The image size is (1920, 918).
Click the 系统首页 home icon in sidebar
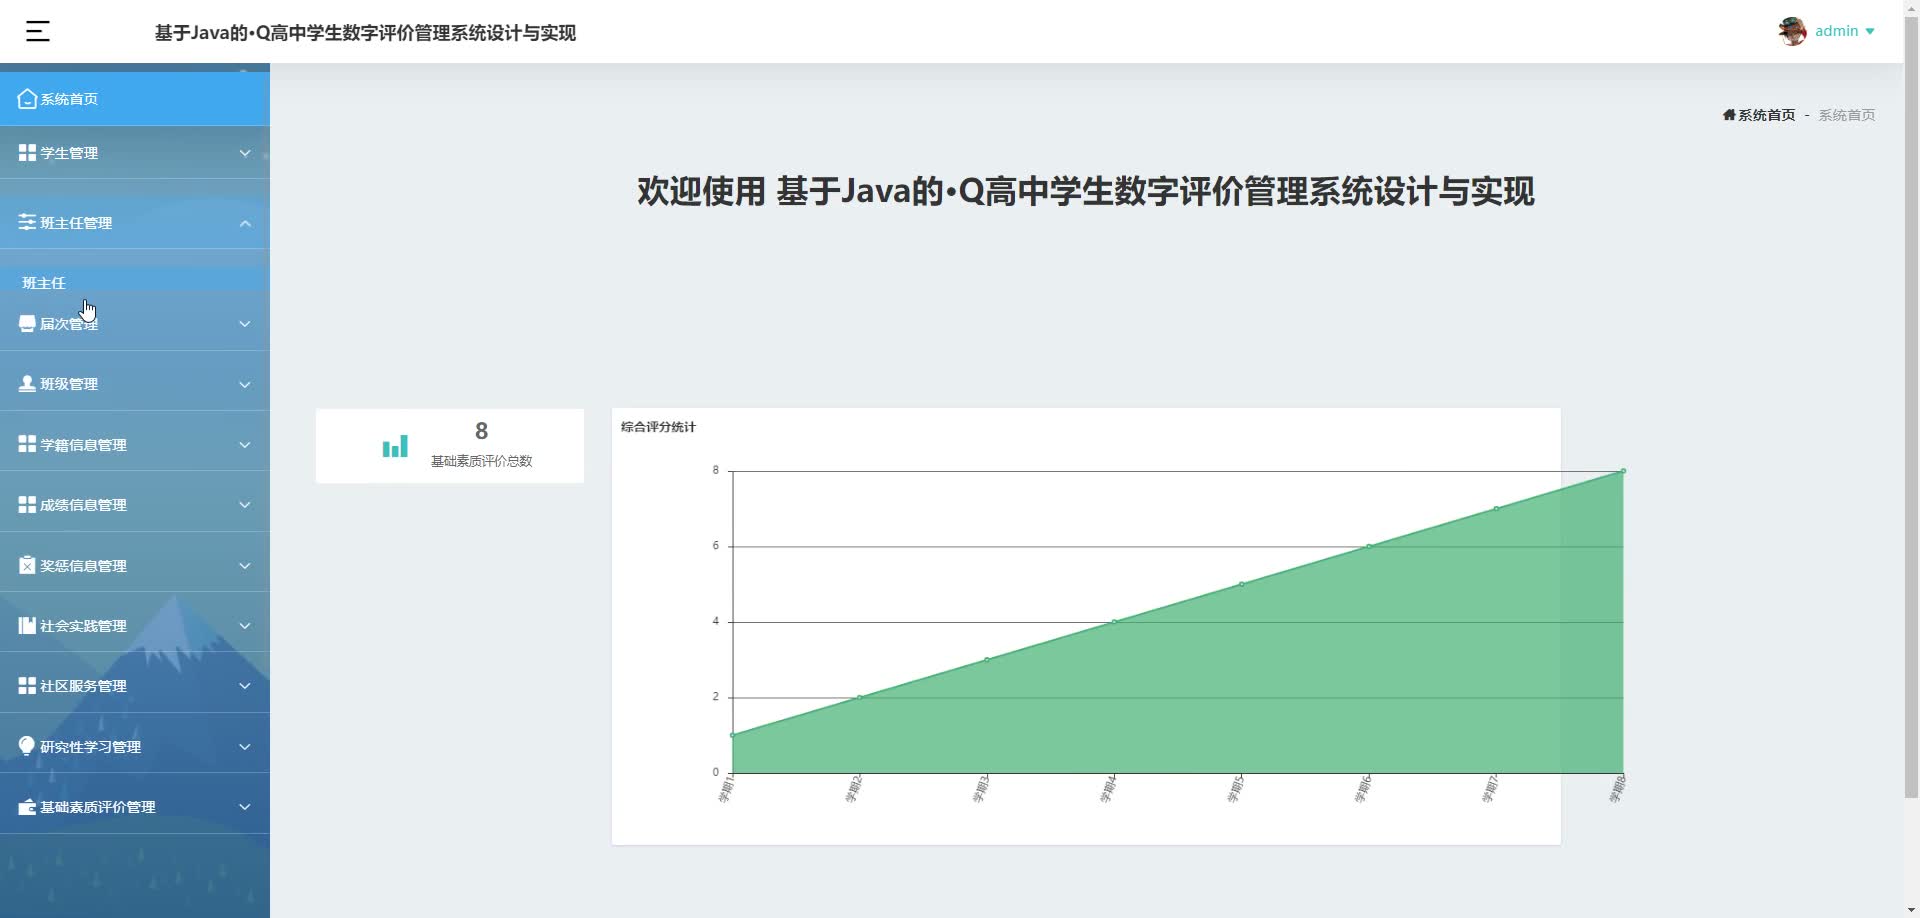(x=27, y=99)
